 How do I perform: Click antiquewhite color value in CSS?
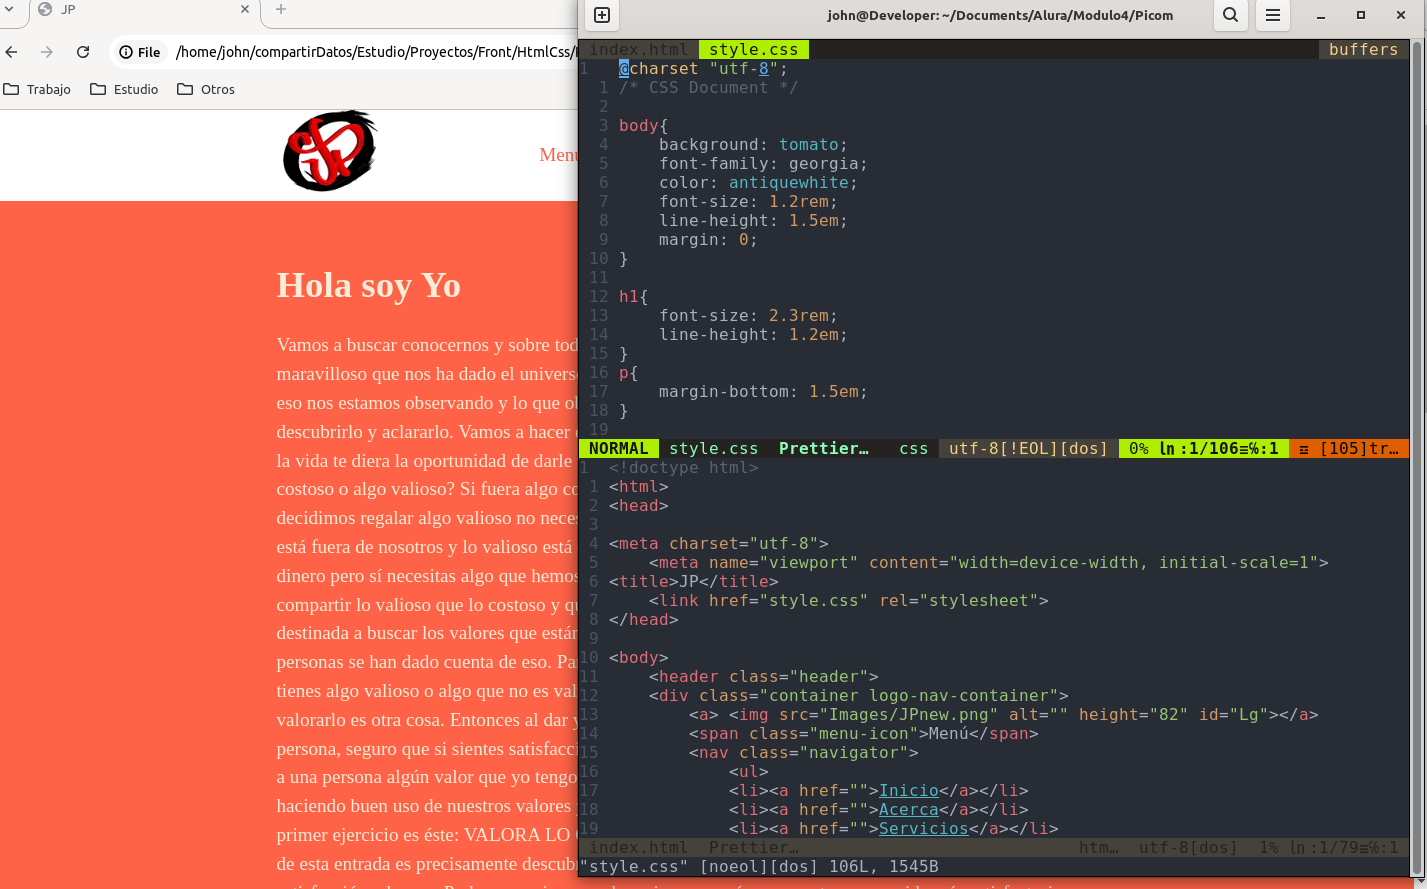coord(788,183)
